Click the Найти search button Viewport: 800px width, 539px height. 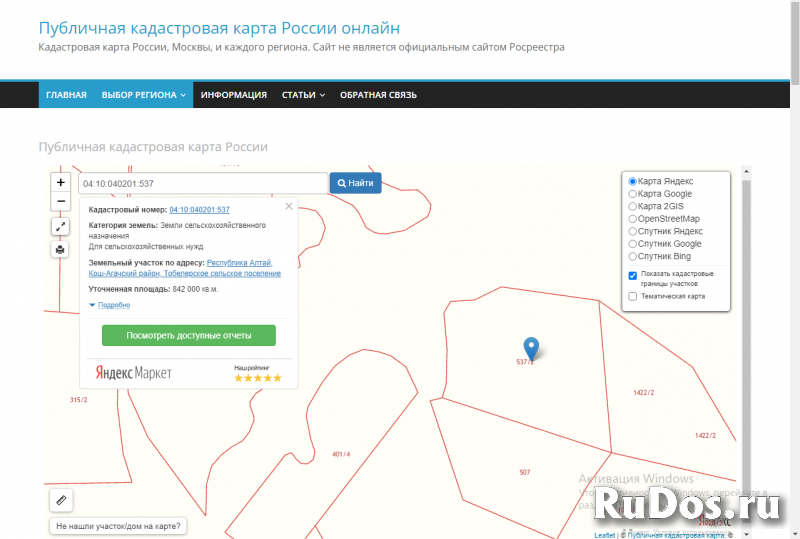[x=356, y=183]
